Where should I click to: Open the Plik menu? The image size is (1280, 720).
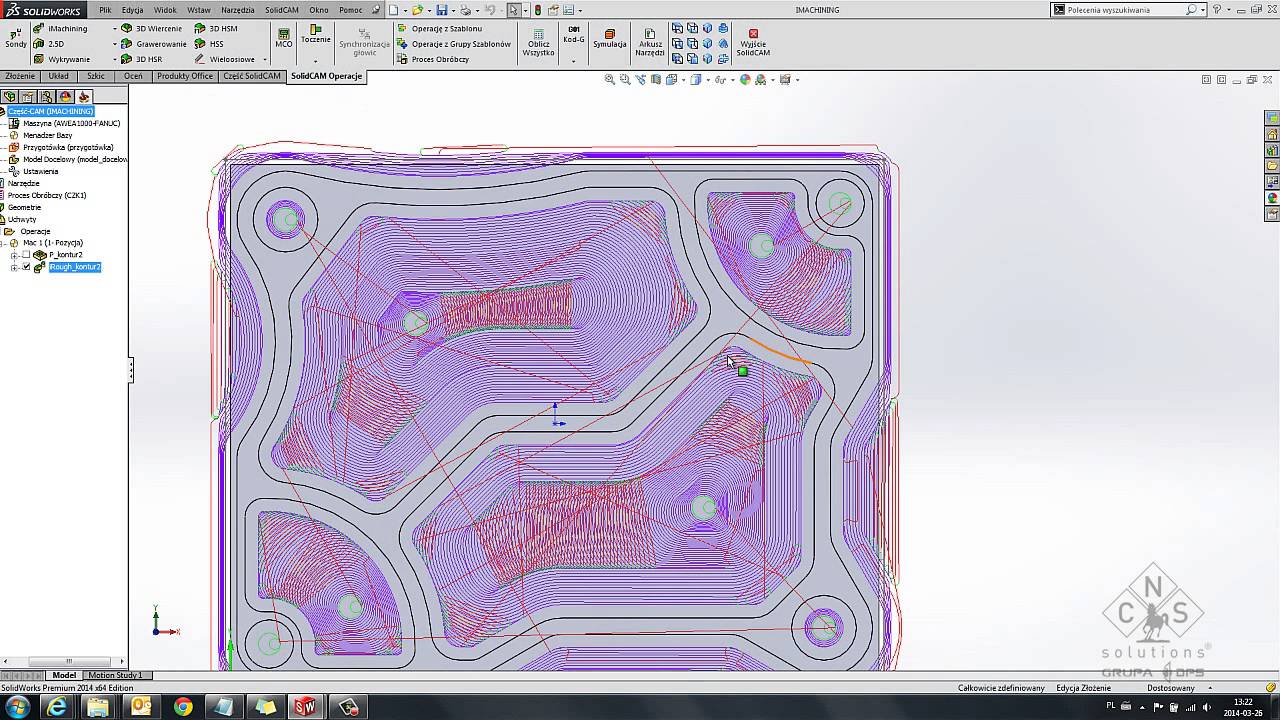(x=105, y=10)
